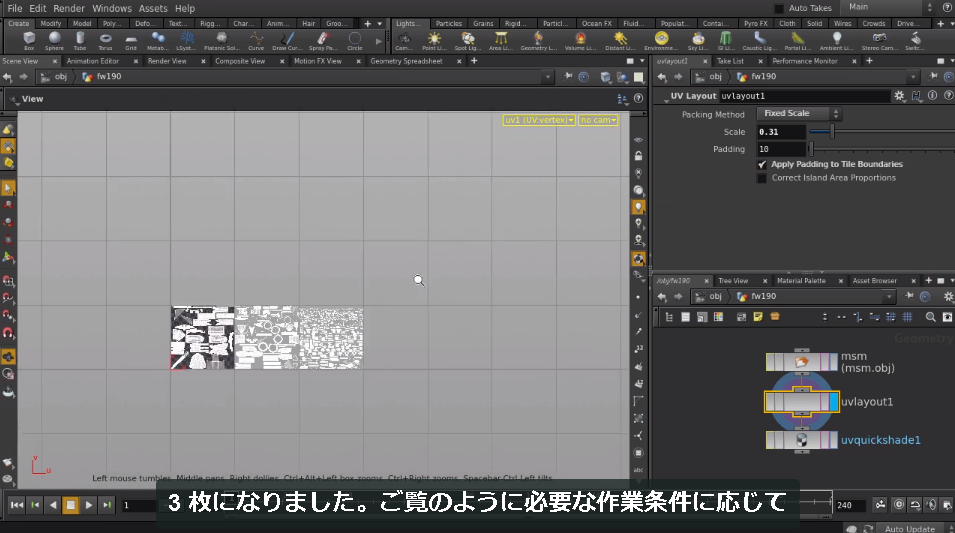Toggle the uvlayout1 node display flag
This screenshot has width=955, height=533.
(x=833, y=402)
